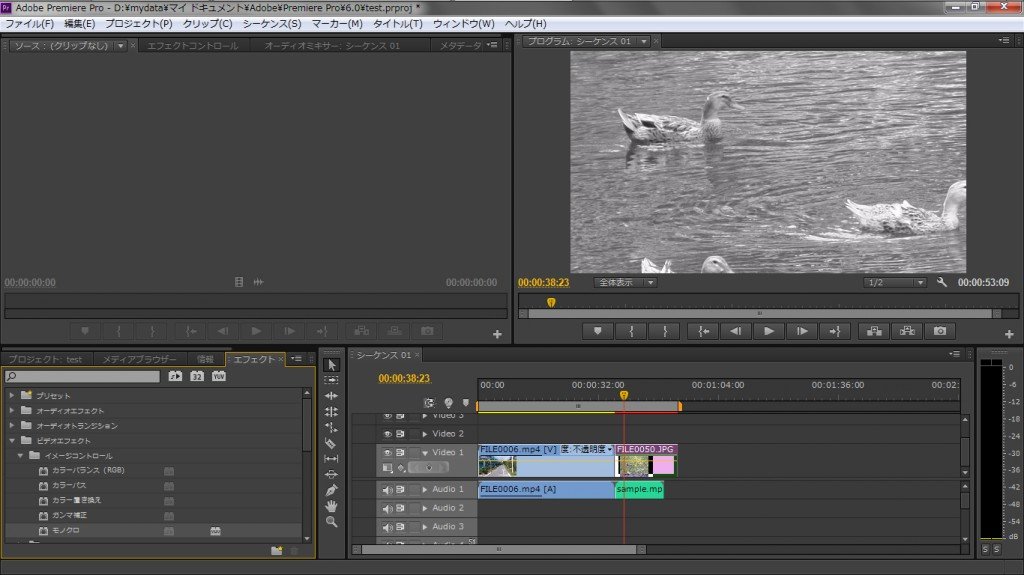Expand Audio 3 track triangle
This screenshot has height=575, width=1024.
(x=425, y=527)
